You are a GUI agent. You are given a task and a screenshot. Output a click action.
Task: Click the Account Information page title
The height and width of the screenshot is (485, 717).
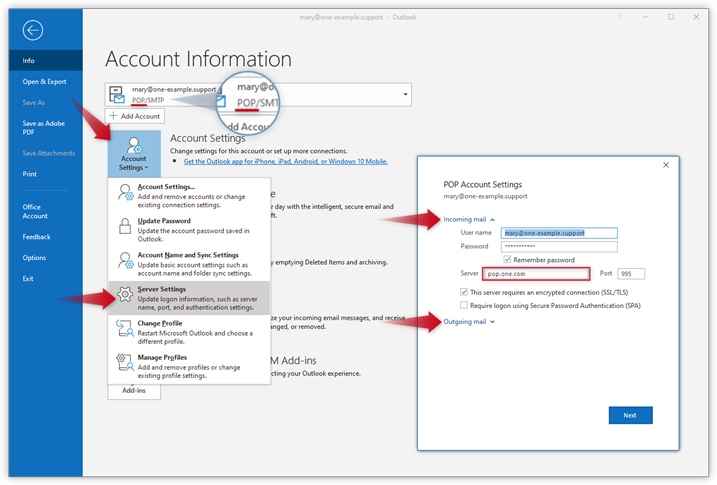pyautogui.click(x=198, y=59)
